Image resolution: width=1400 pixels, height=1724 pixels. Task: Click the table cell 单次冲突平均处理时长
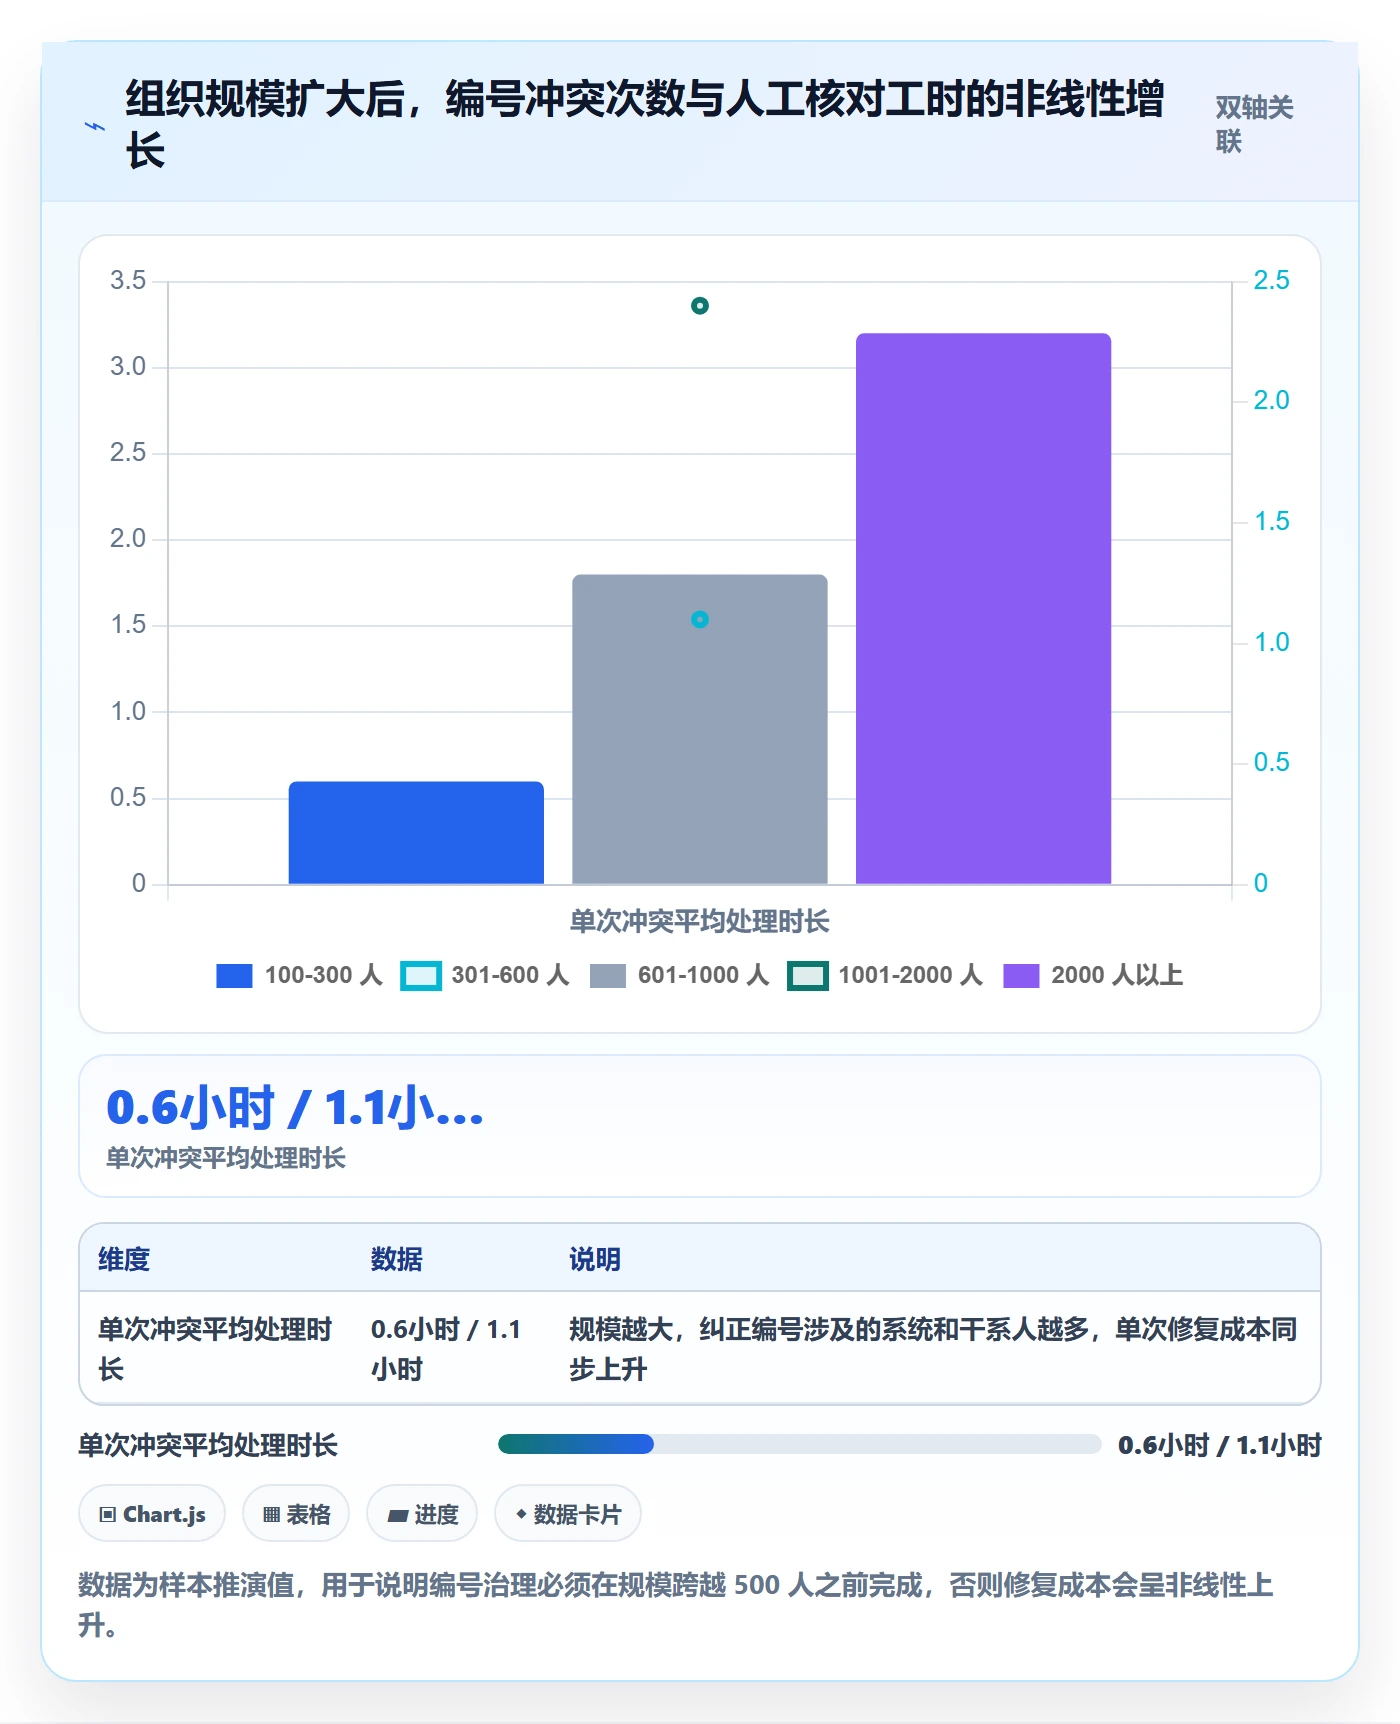click(x=215, y=1349)
